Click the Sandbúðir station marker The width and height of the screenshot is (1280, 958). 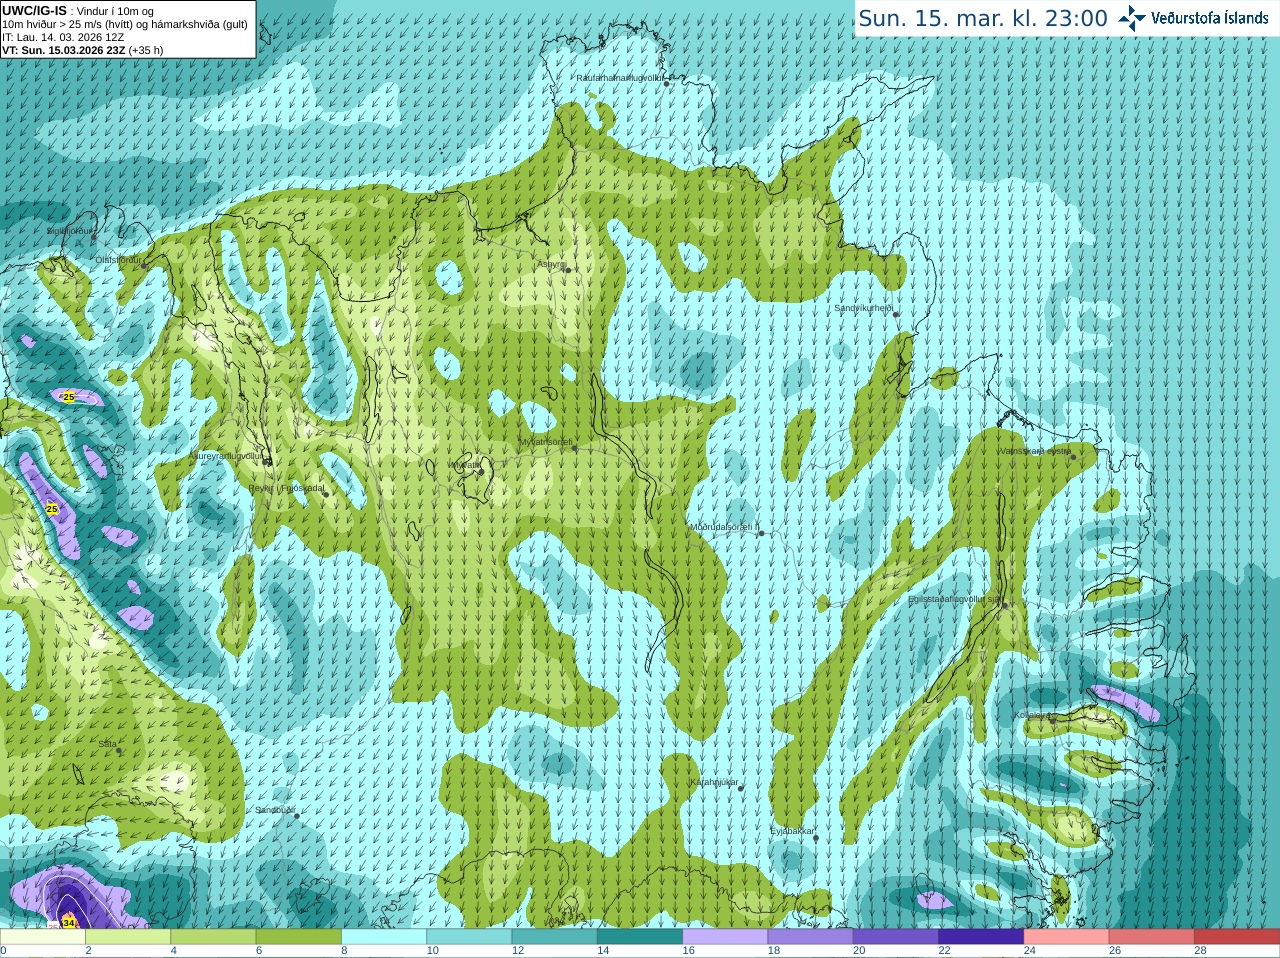[297, 816]
